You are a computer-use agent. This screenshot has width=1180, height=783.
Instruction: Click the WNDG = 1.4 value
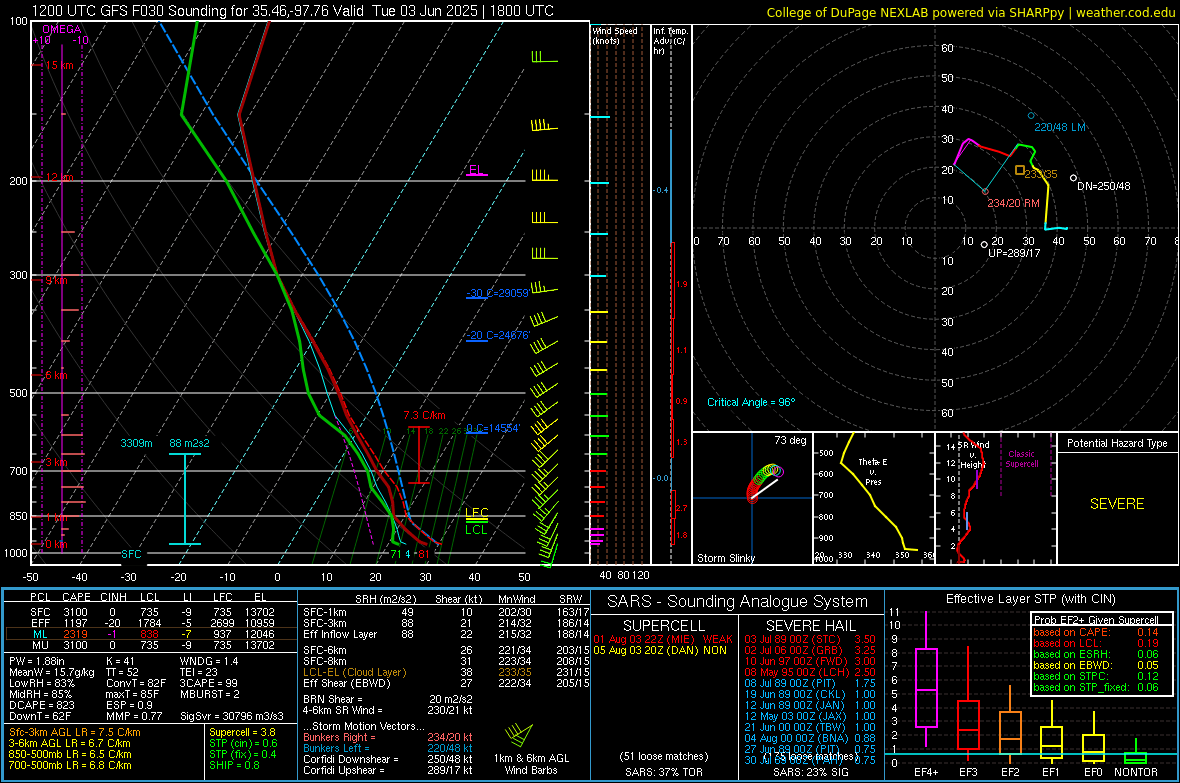click(x=209, y=661)
